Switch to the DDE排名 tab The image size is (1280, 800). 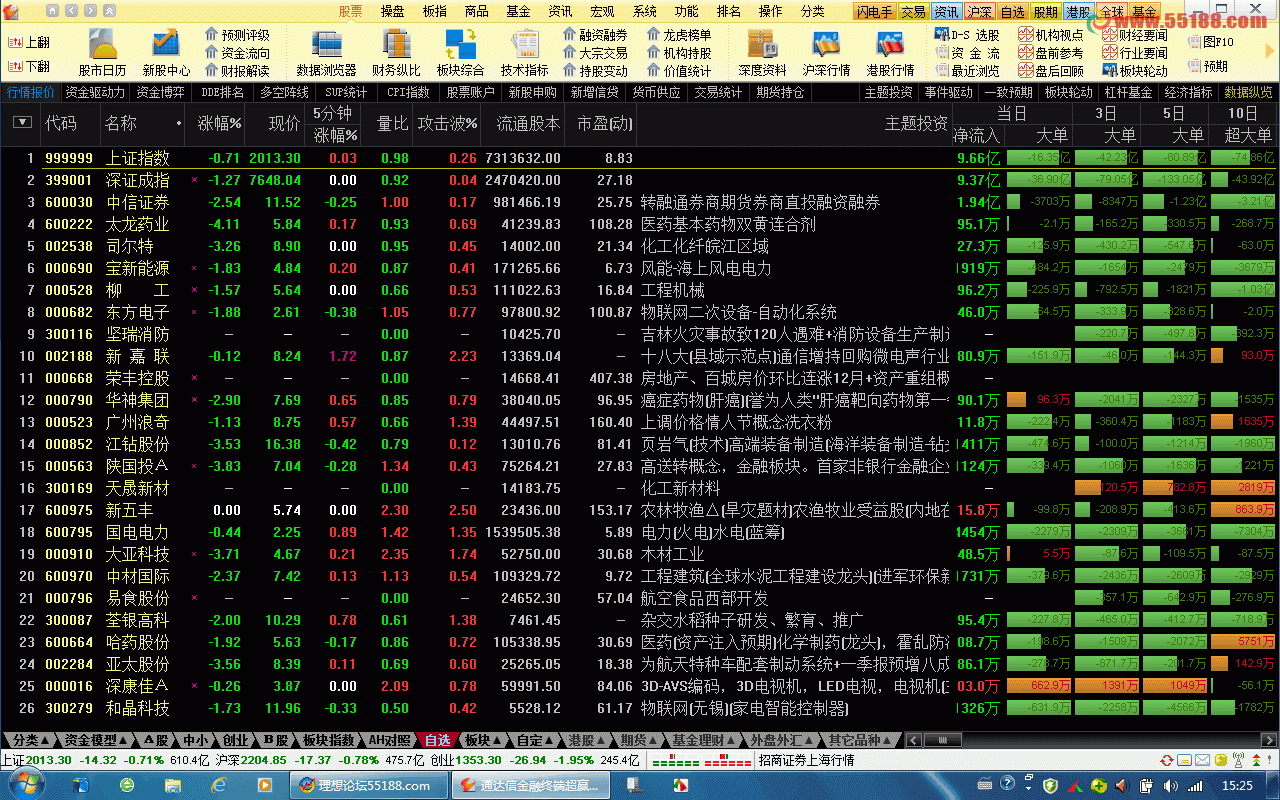pyautogui.click(x=223, y=92)
